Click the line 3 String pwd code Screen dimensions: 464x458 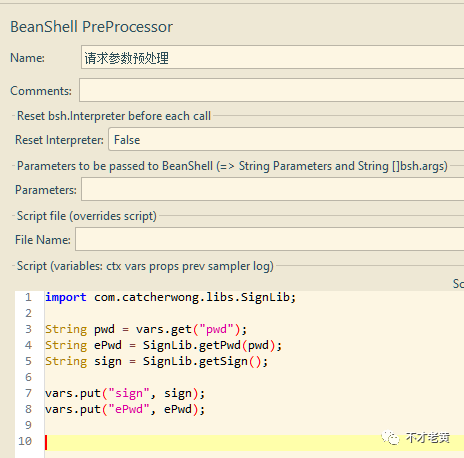(146, 329)
